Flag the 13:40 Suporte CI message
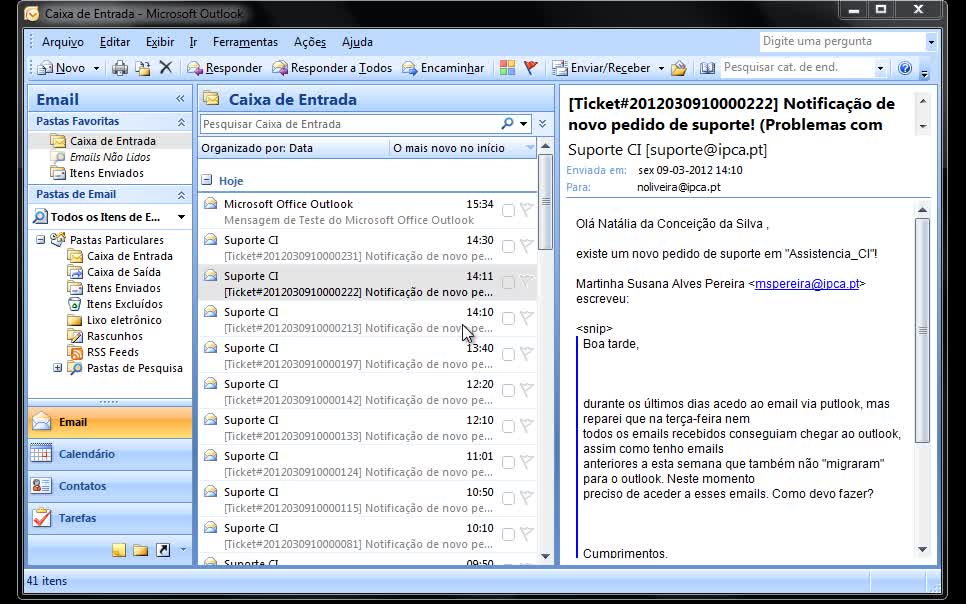The image size is (966, 604). pos(526,354)
